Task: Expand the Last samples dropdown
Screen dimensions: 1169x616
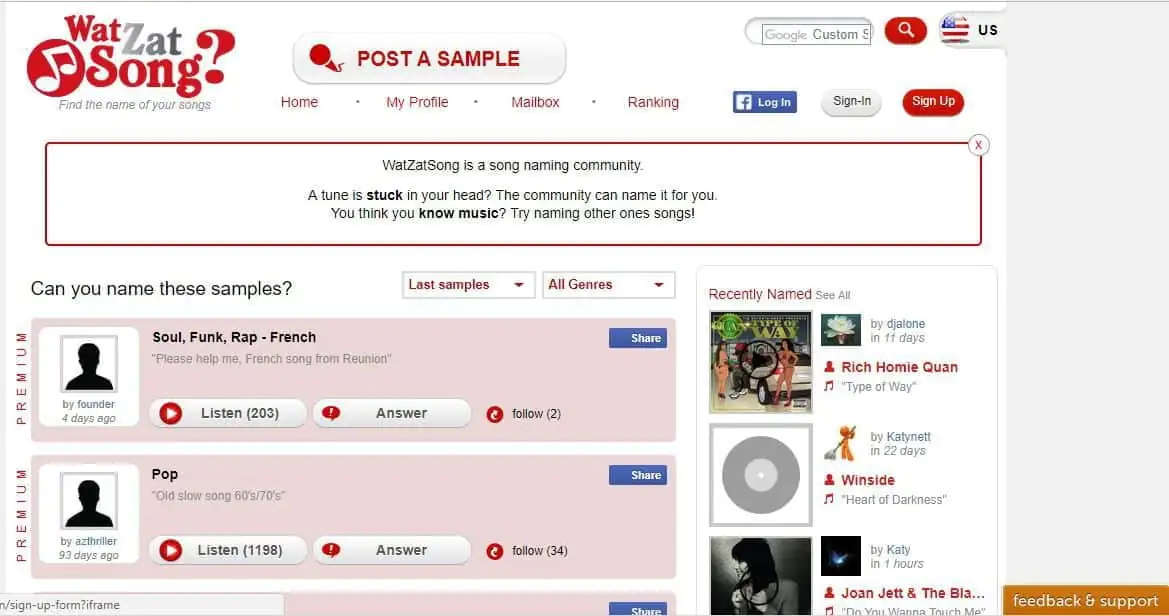Action: pos(468,285)
